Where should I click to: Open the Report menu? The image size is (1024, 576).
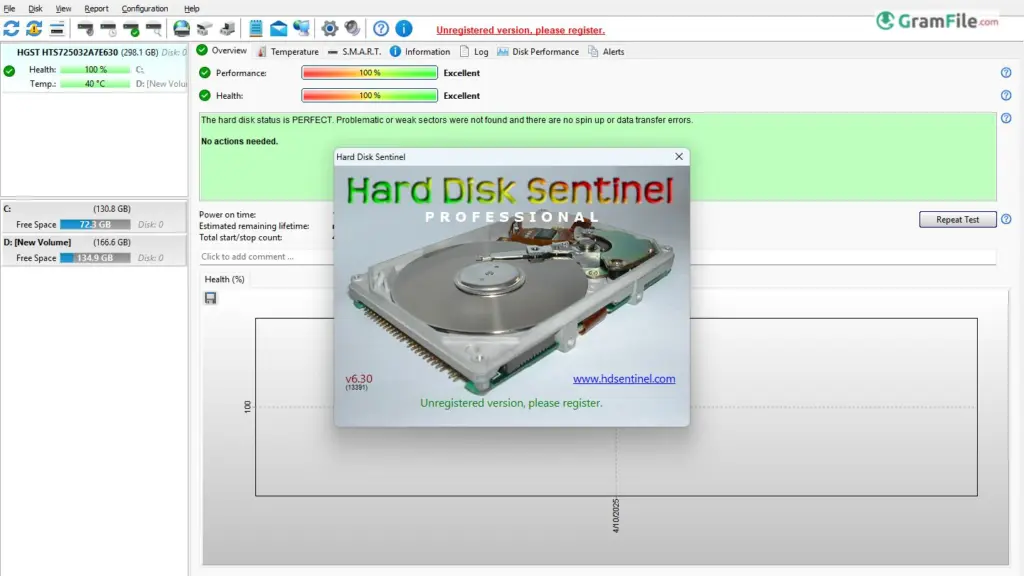point(96,8)
